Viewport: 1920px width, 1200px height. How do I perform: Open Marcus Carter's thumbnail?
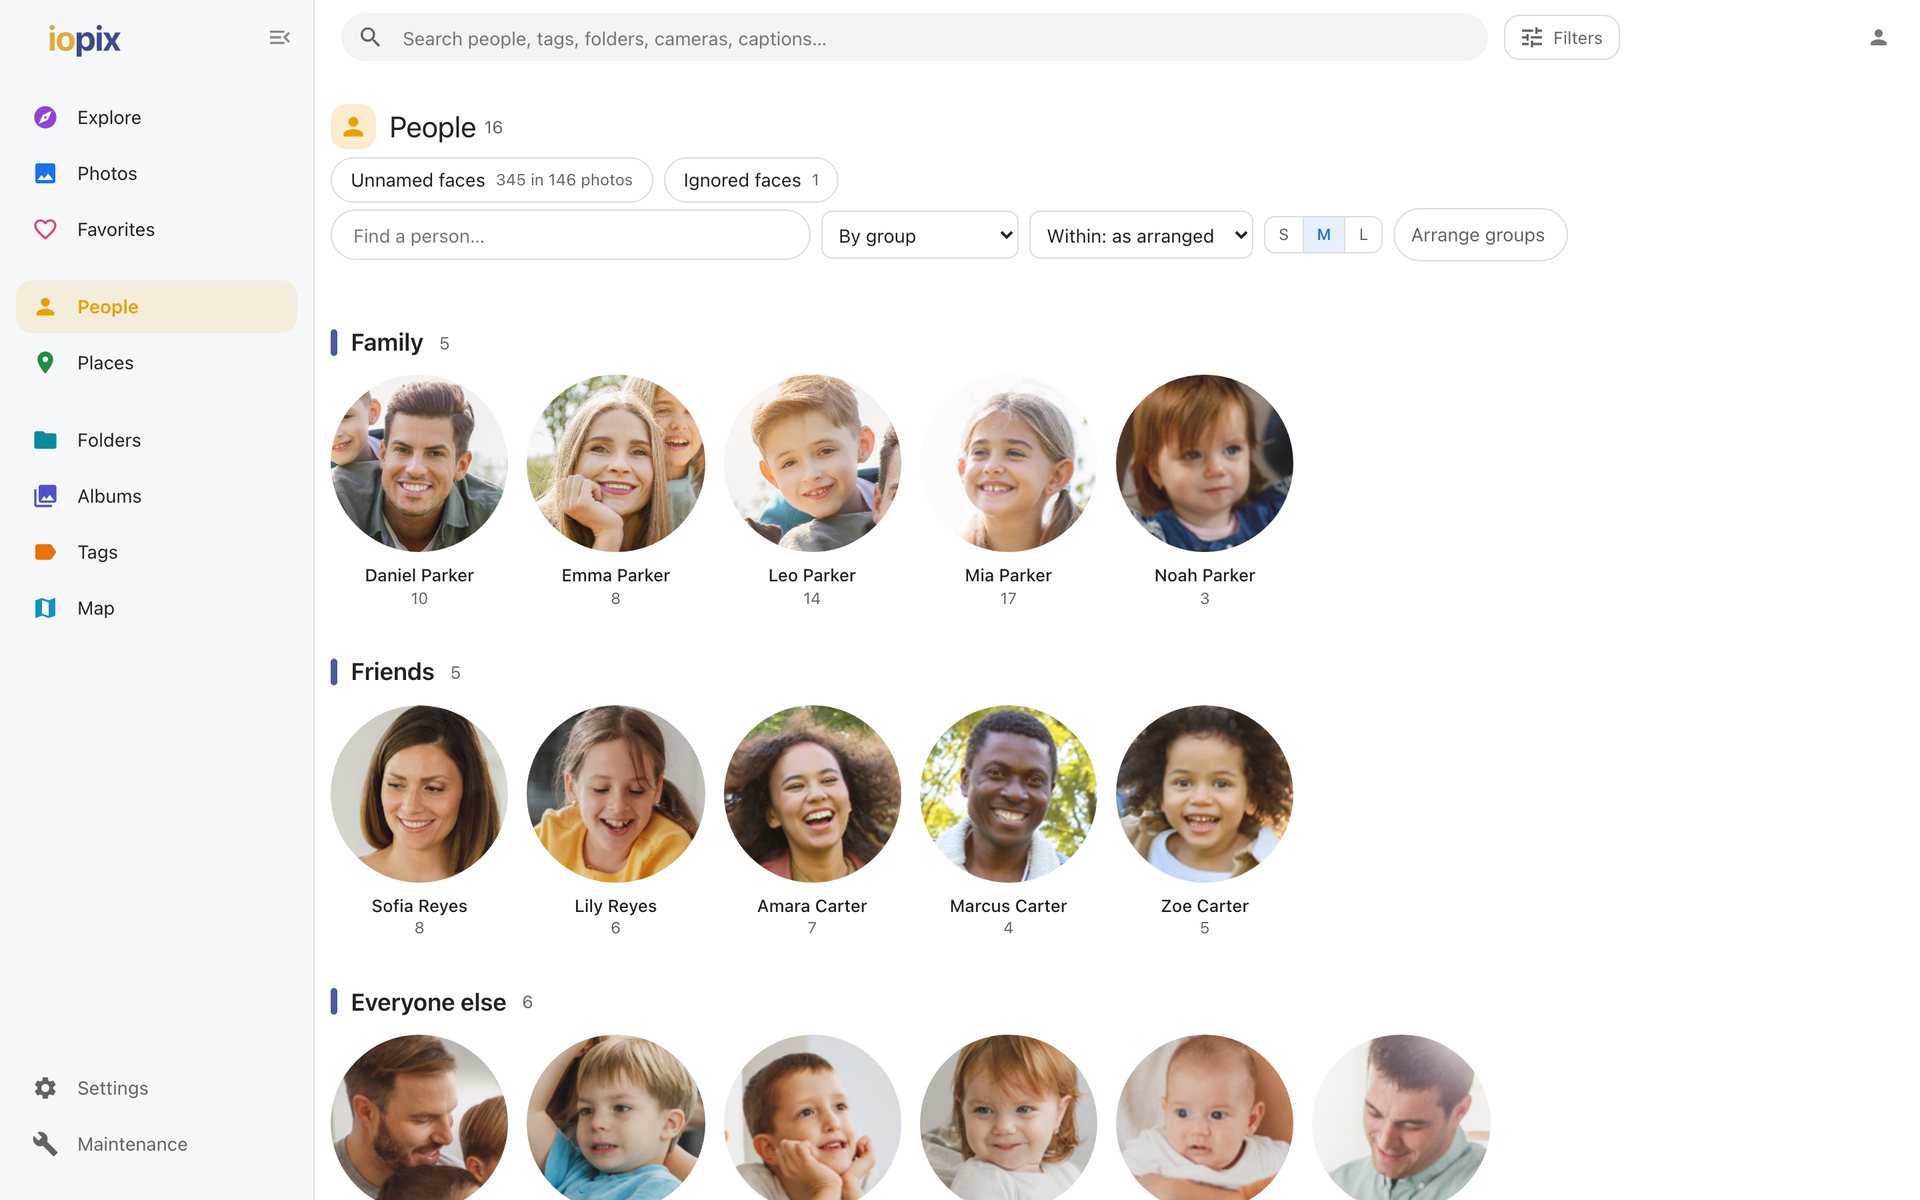(x=1008, y=794)
